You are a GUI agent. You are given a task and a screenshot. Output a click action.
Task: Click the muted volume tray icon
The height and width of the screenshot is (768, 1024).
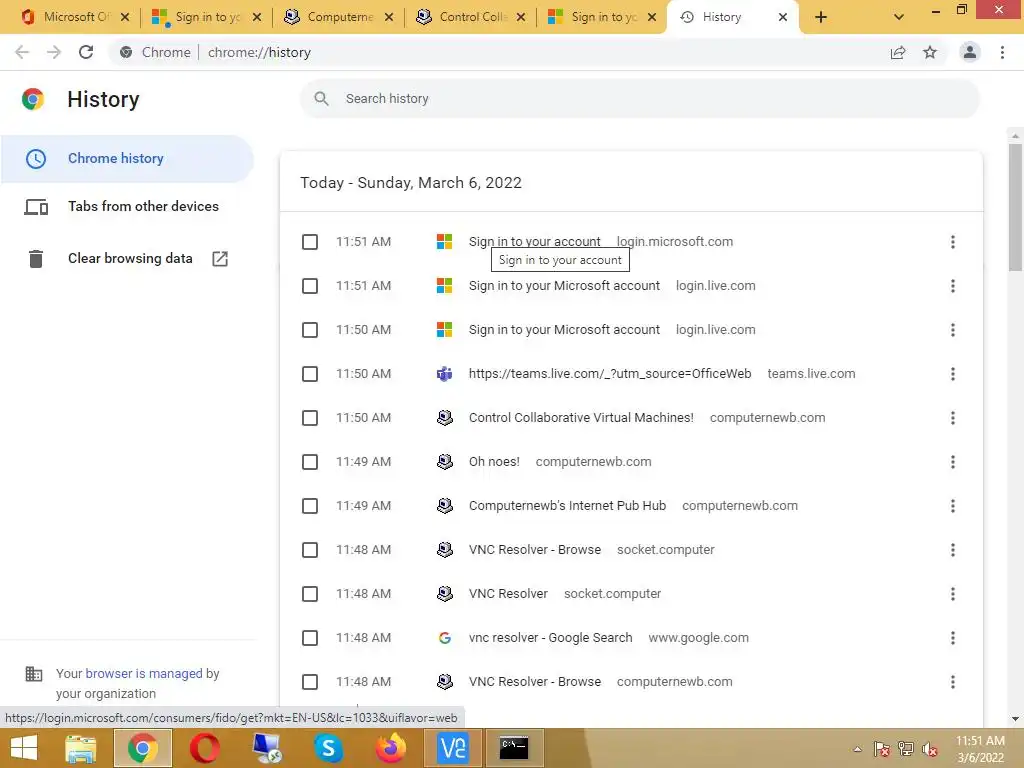pyautogui.click(x=930, y=749)
